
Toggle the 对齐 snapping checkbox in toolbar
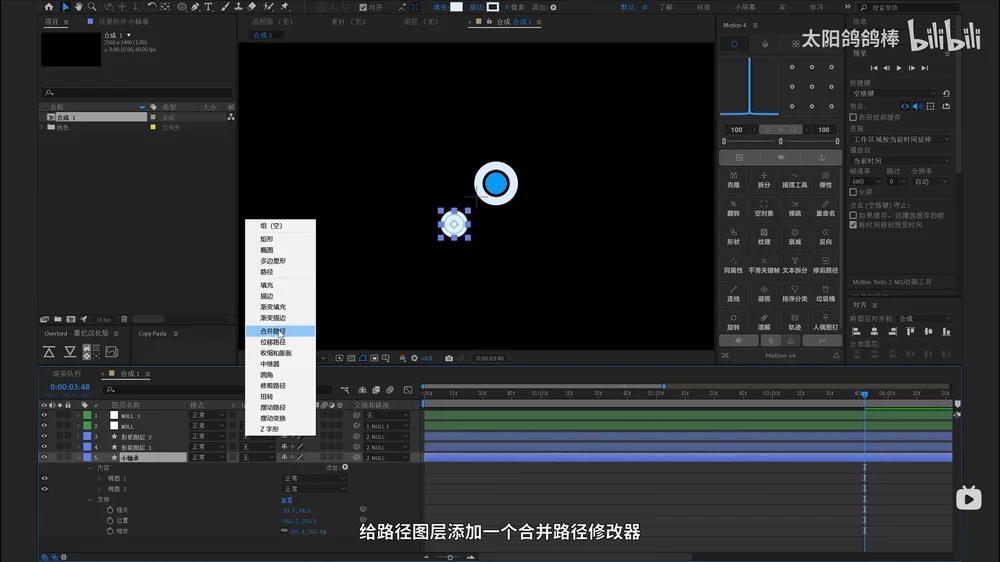click(363, 7)
